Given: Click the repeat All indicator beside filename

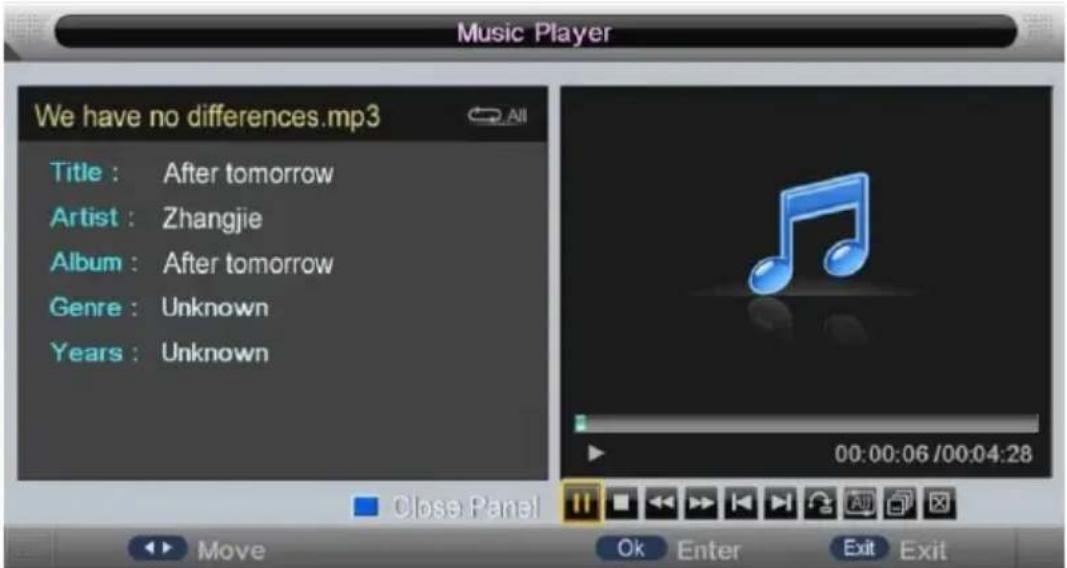Looking at the screenshot, I should 497,116.
